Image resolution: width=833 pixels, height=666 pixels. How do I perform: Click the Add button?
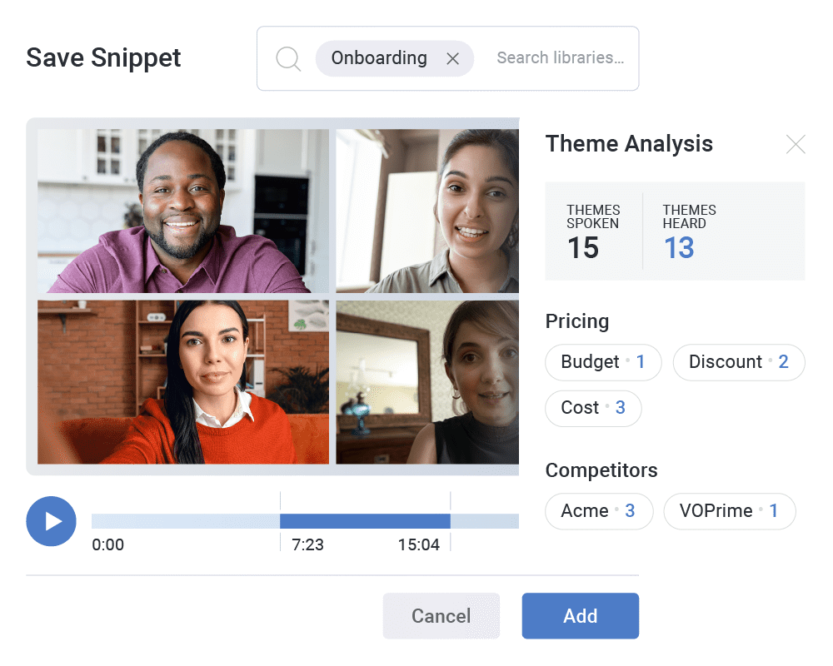[580, 616]
